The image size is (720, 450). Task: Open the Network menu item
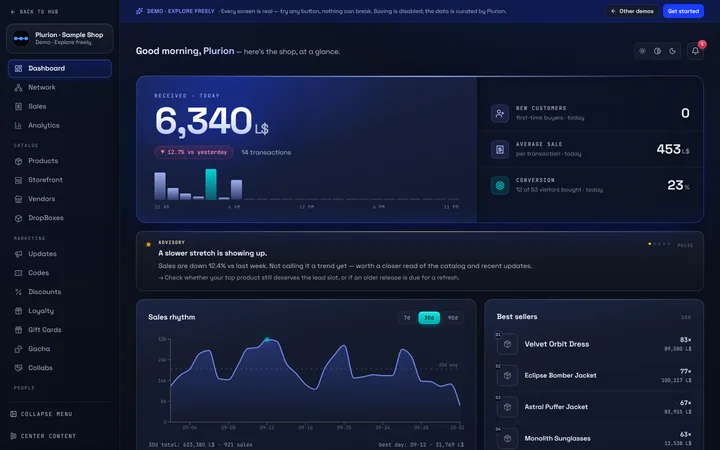tap(60, 87)
